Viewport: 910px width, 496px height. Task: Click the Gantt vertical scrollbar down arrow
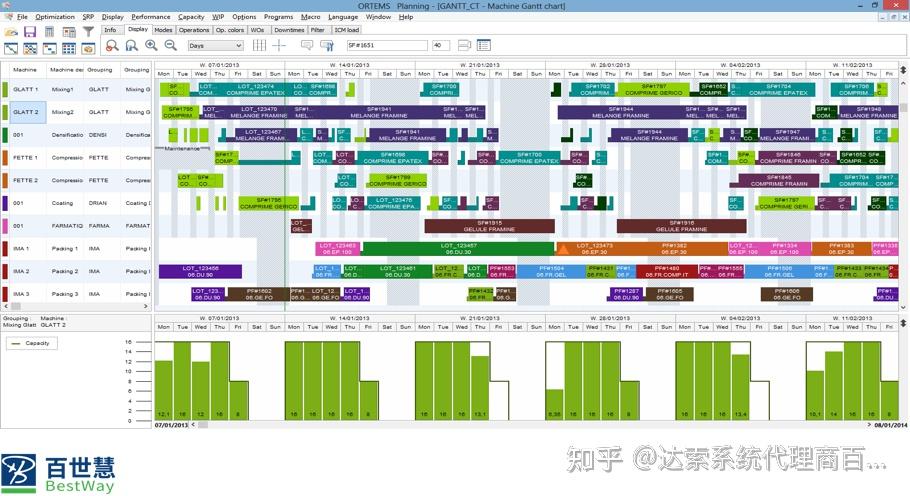coord(904,307)
